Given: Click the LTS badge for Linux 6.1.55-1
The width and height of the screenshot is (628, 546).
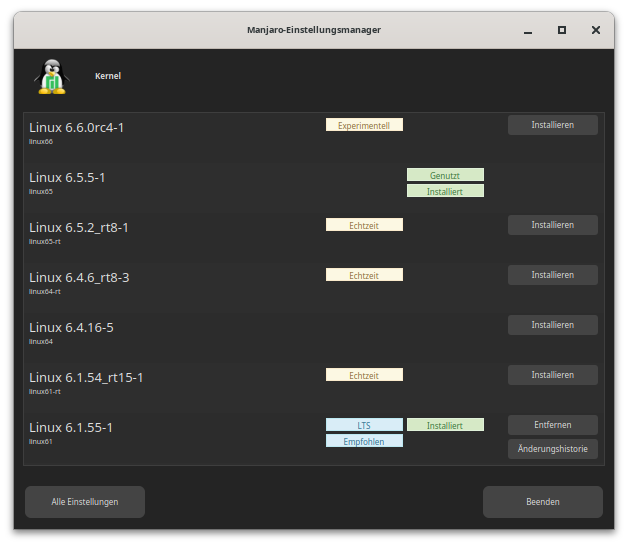Looking at the screenshot, I should pos(364,425).
